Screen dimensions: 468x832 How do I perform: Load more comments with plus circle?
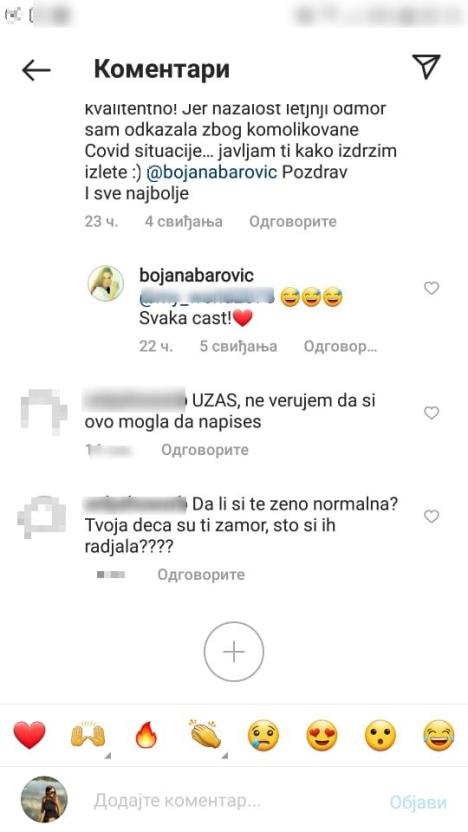(234, 652)
